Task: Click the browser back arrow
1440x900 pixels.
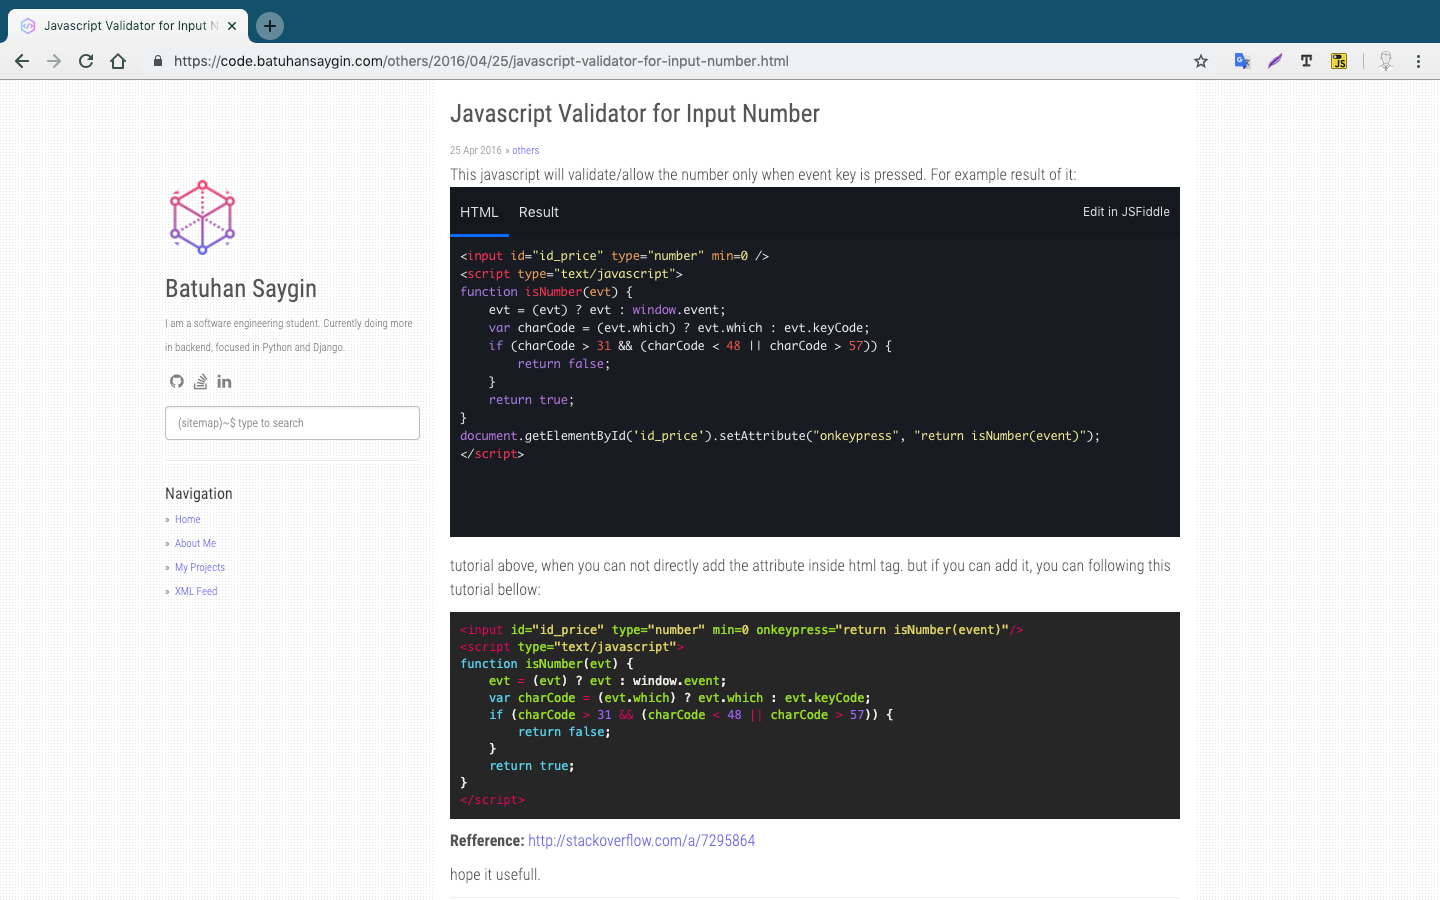Action: (x=22, y=61)
